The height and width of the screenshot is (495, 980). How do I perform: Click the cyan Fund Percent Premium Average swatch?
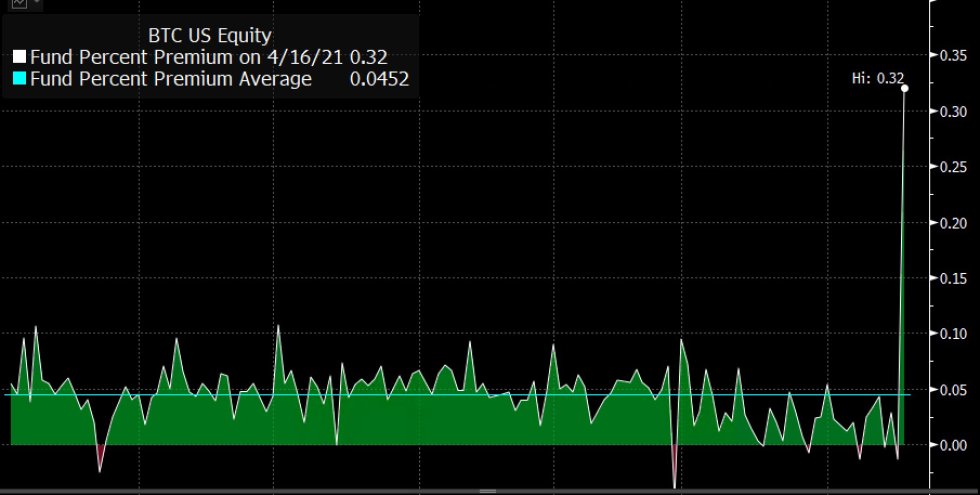click(x=18, y=79)
